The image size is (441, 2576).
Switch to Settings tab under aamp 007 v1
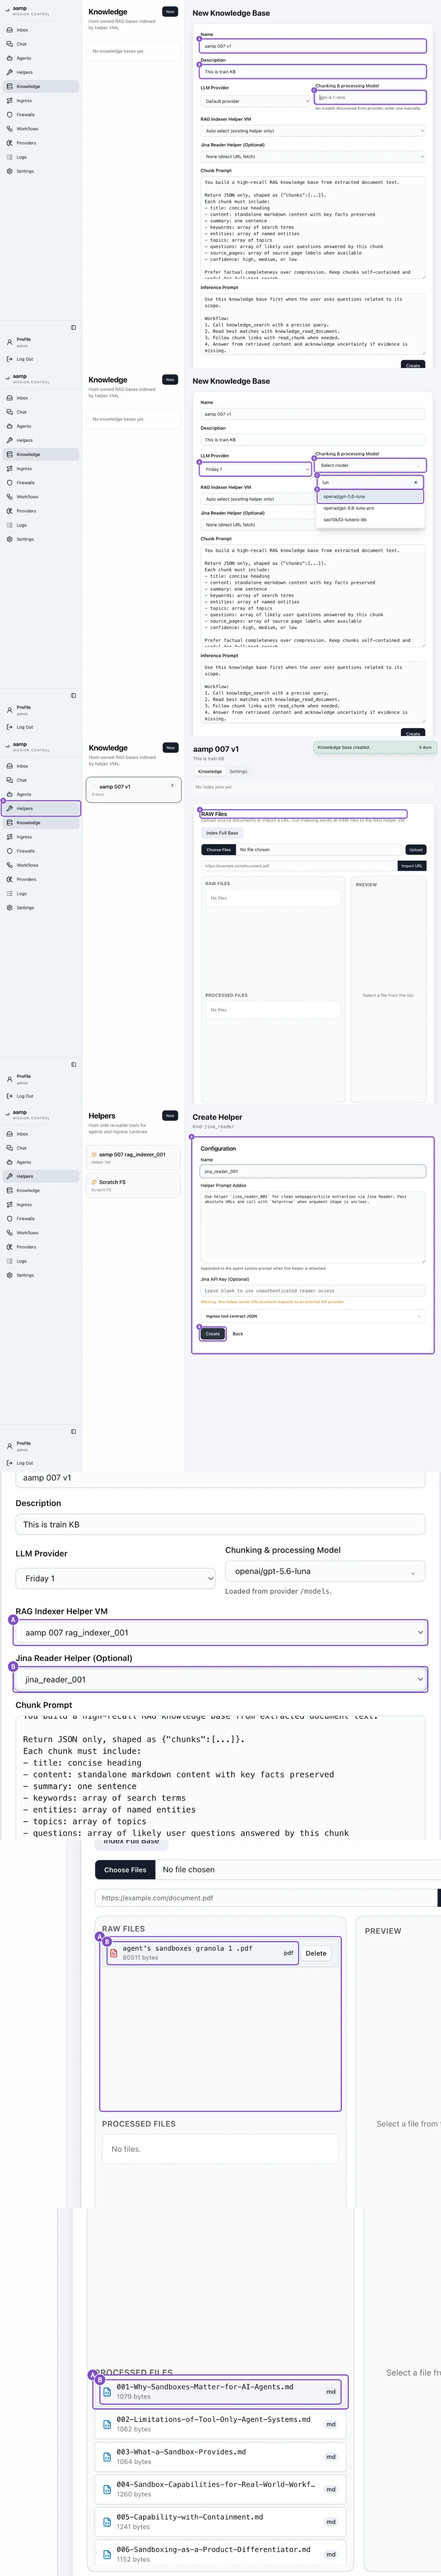pos(238,772)
